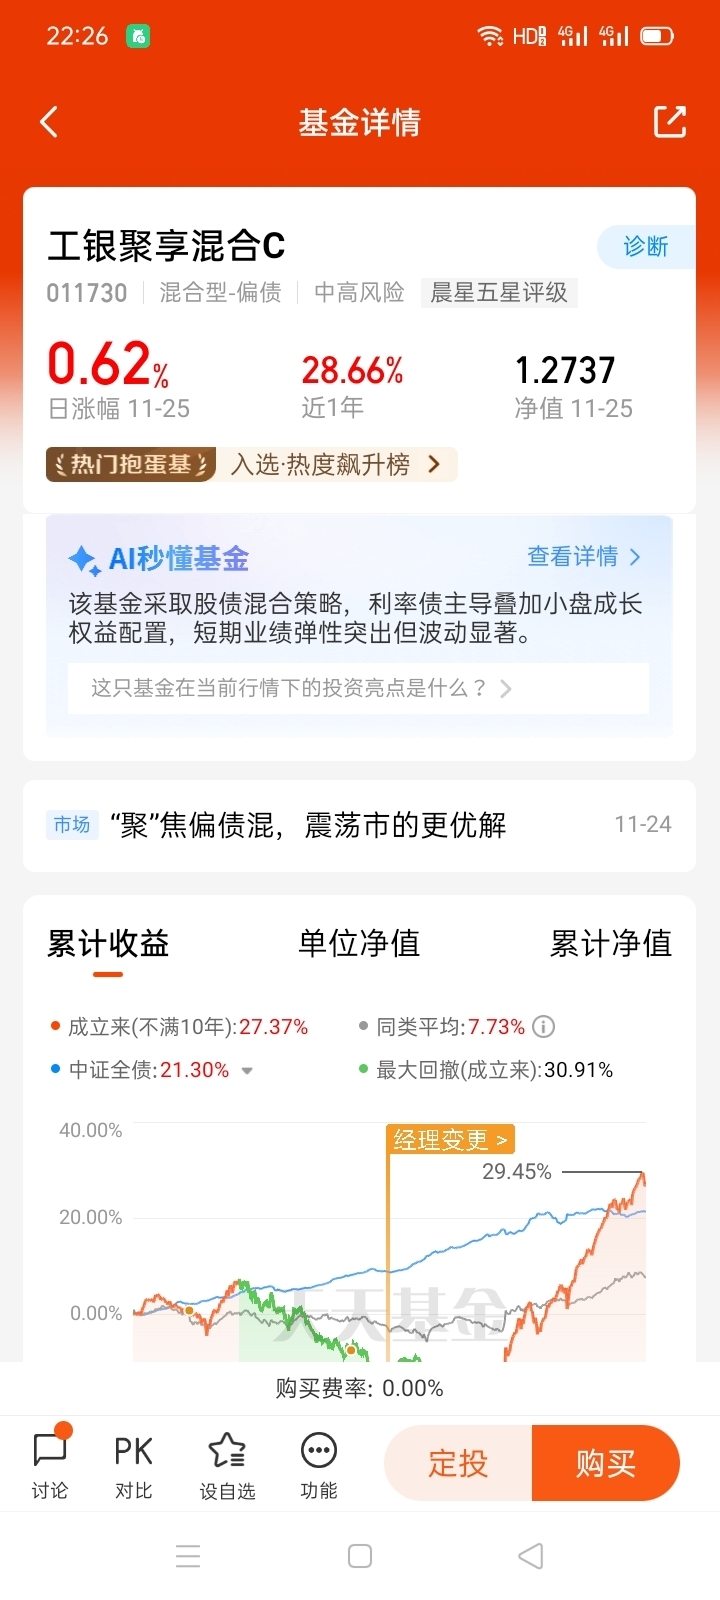Open 入选·热度飙升榜 chevron
This screenshot has width=720, height=1600.
[434, 464]
